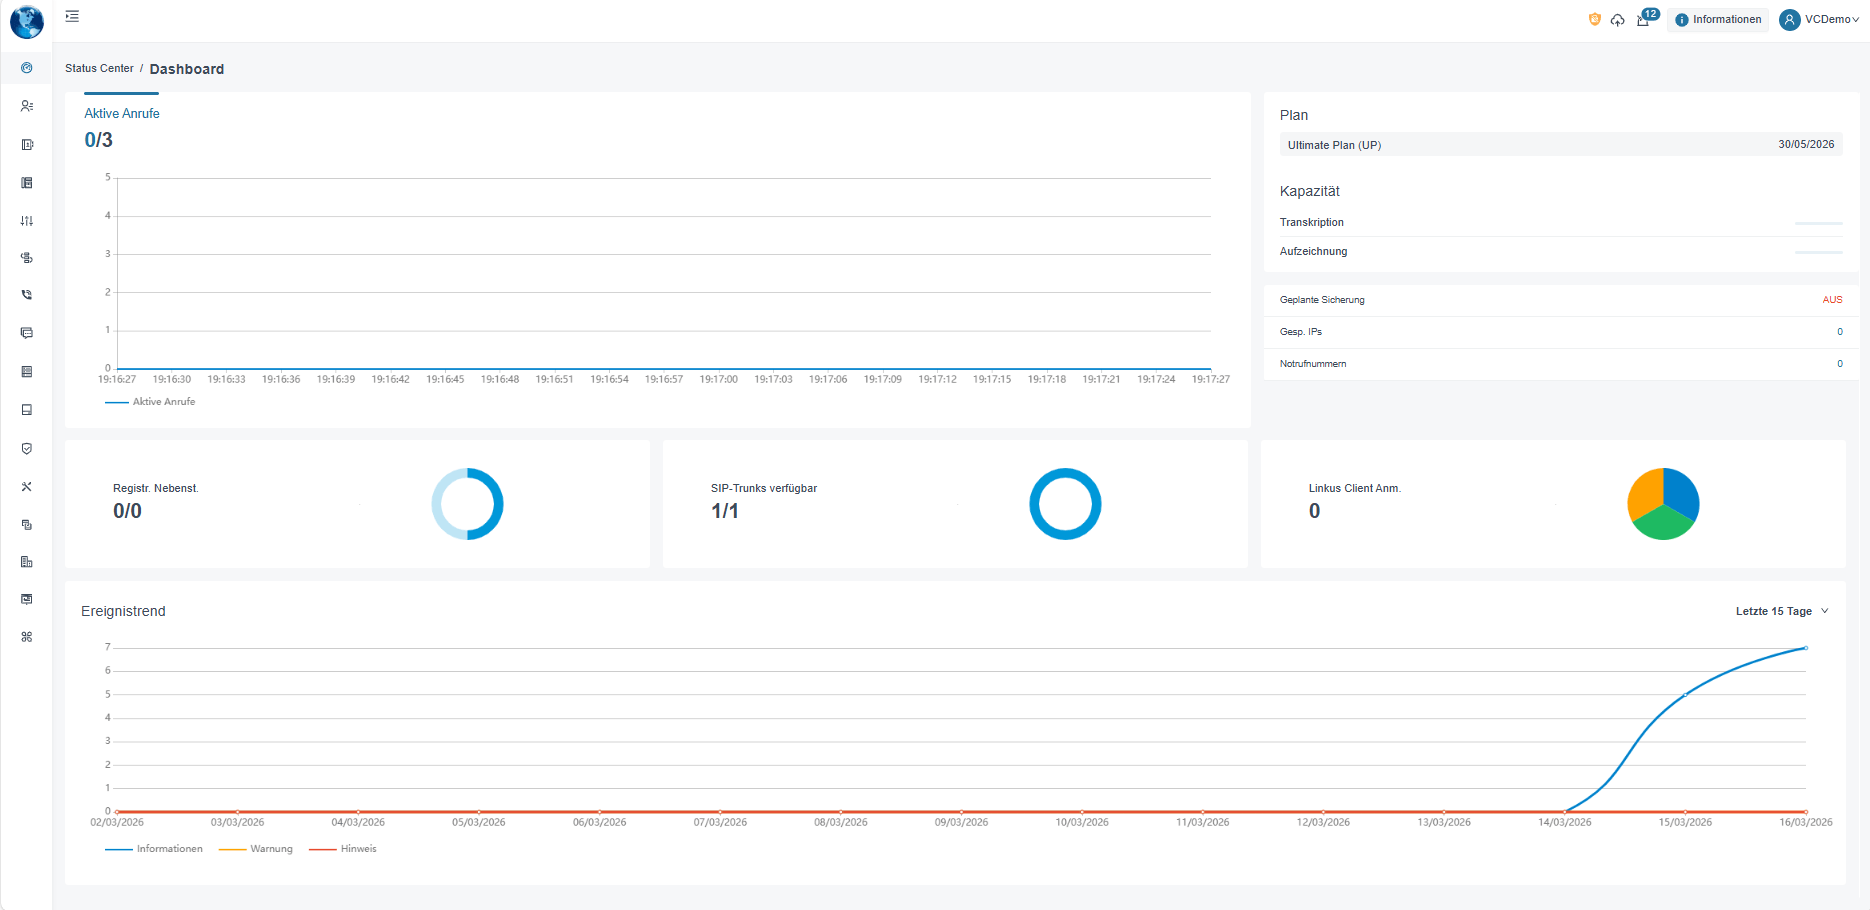Image resolution: width=1870 pixels, height=910 pixels.
Task: Open notifications with the 12 badge
Action: click(x=1645, y=18)
